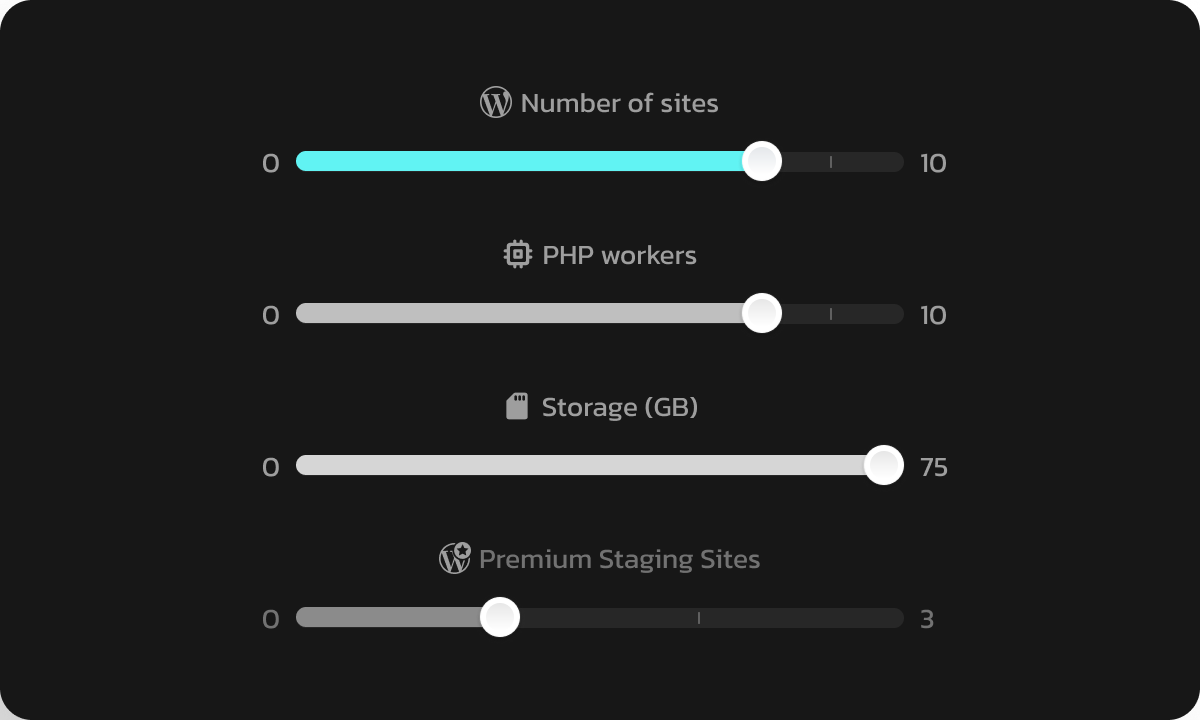This screenshot has height=720, width=1200.
Task: Click the maximum value 3 for Staging Sites
Action: click(x=927, y=620)
